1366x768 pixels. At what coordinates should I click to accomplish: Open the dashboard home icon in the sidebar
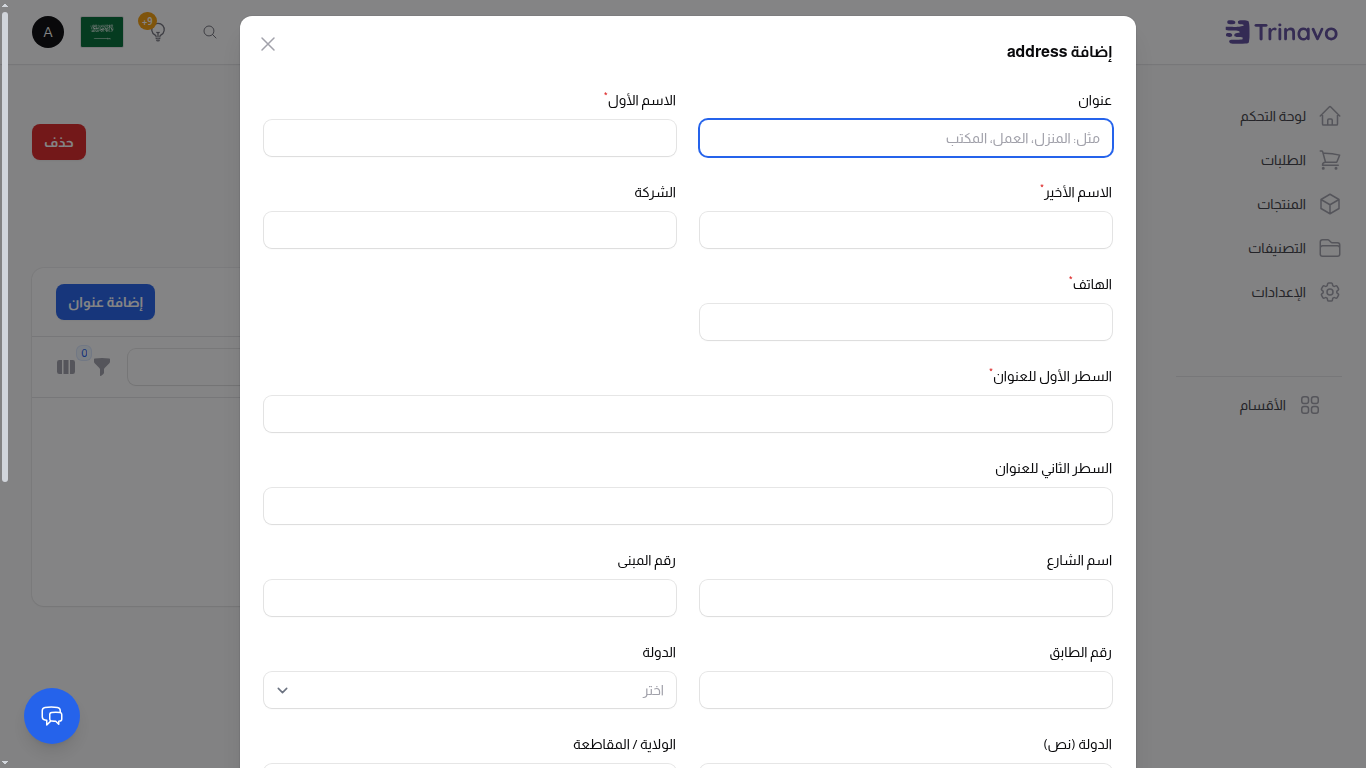click(1330, 116)
